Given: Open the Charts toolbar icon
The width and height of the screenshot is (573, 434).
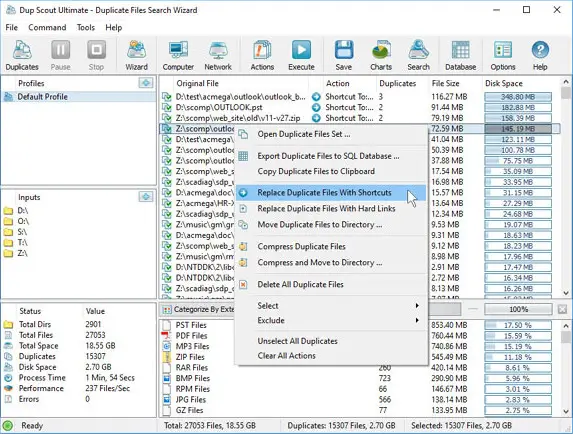Looking at the screenshot, I should (381, 50).
